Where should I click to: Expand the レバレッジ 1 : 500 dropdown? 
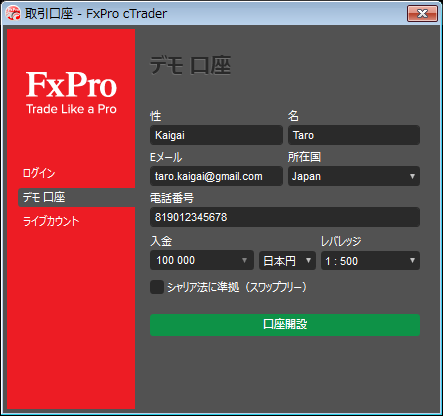click(x=370, y=261)
